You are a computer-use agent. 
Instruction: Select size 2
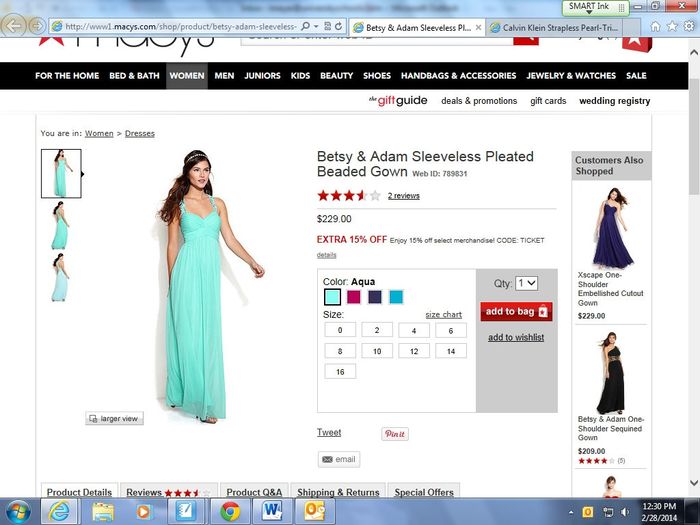point(377,330)
